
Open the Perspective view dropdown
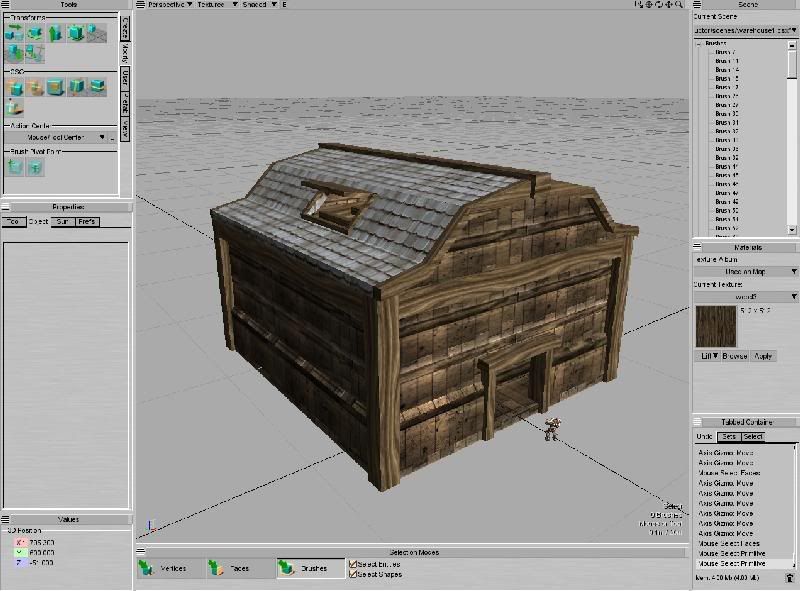coord(162,5)
